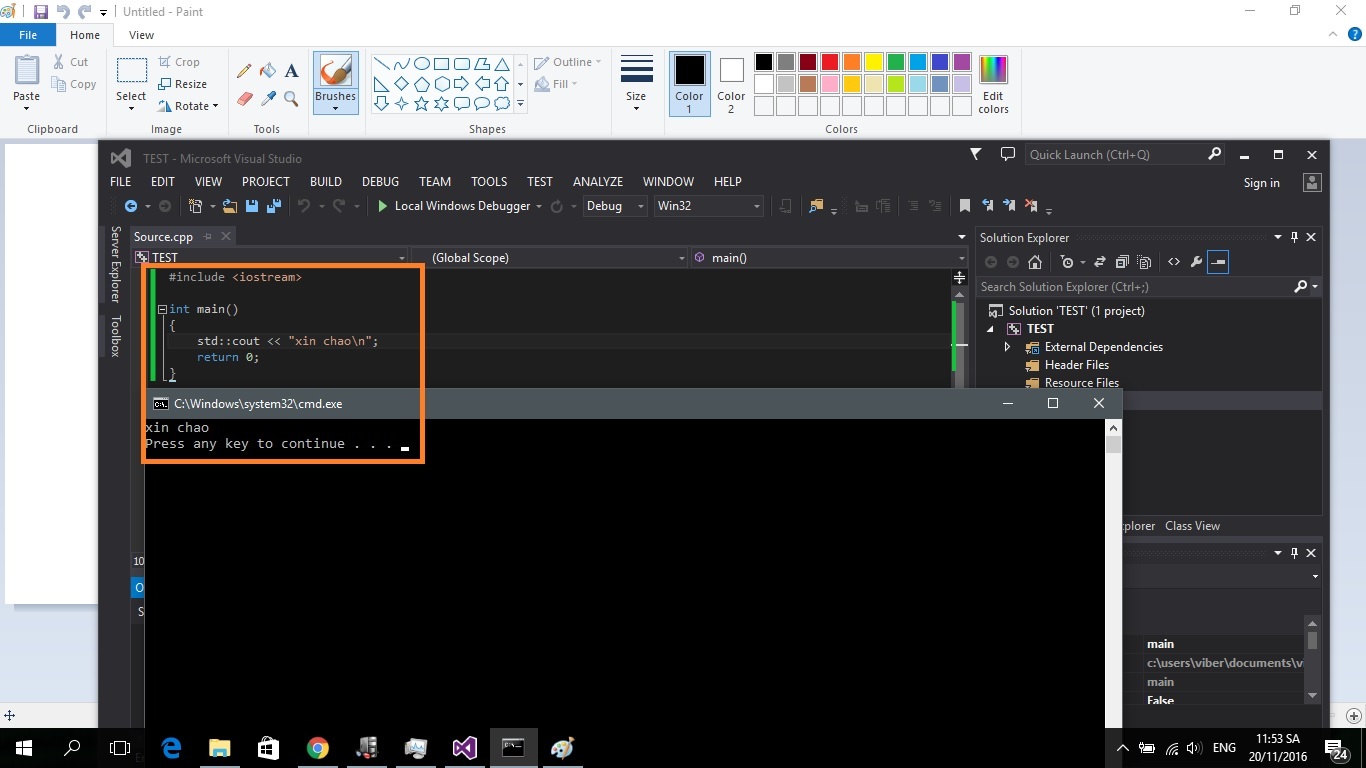The height and width of the screenshot is (768, 1366).
Task: Select the Text tool
Action: click(x=291, y=71)
